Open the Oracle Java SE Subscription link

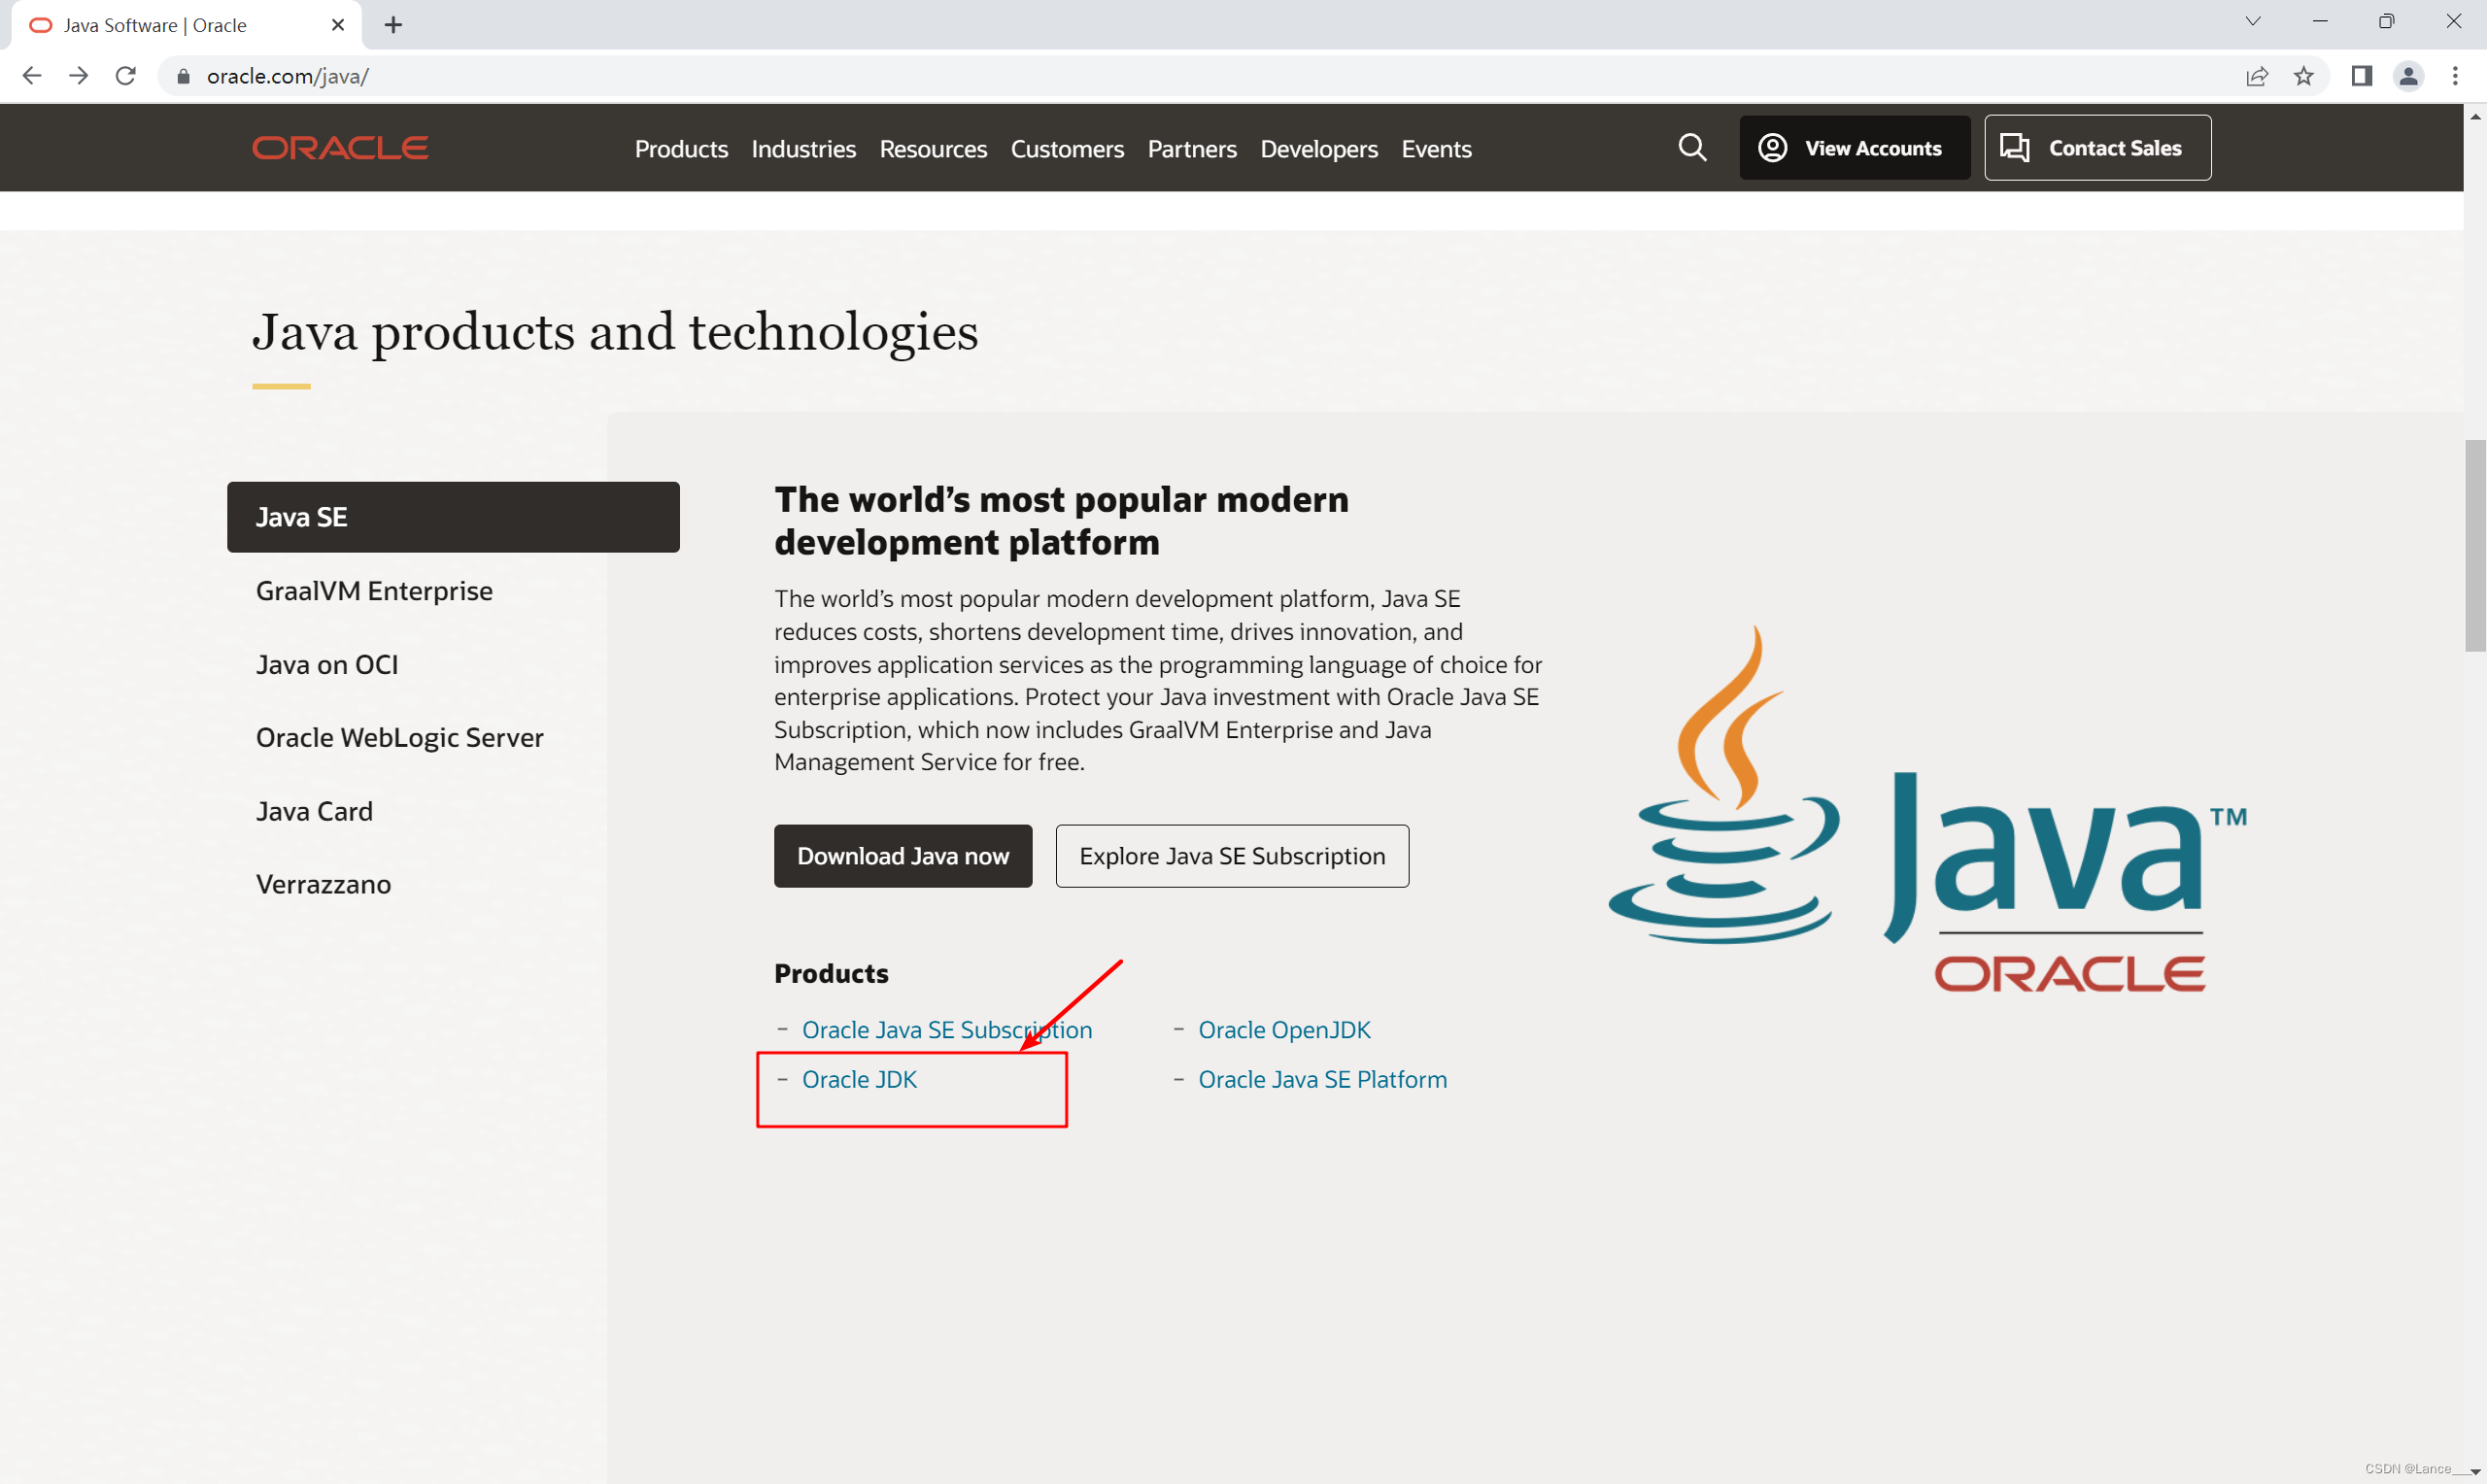[x=946, y=1029]
